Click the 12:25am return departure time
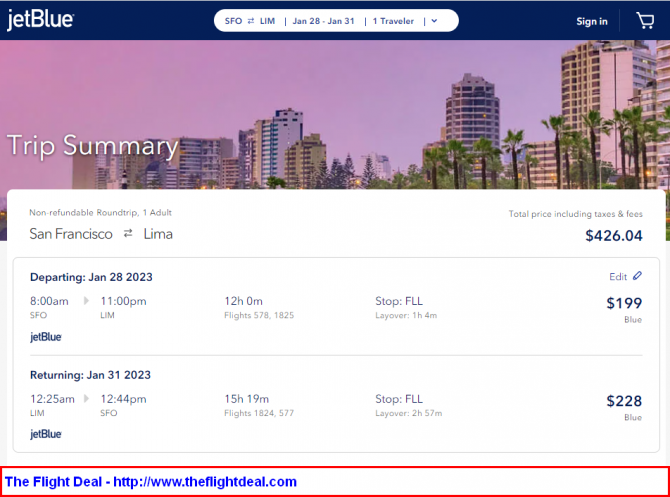 pyautogui.click(x=52, y=399)
